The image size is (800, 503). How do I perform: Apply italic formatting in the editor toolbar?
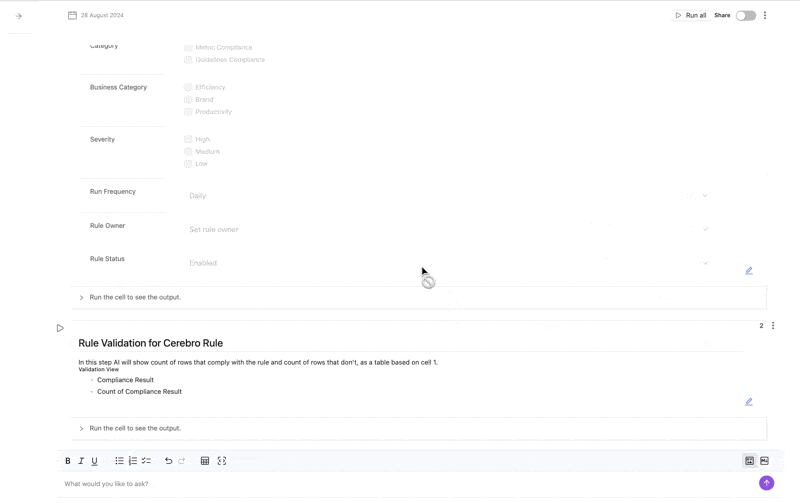pos(81,461)
